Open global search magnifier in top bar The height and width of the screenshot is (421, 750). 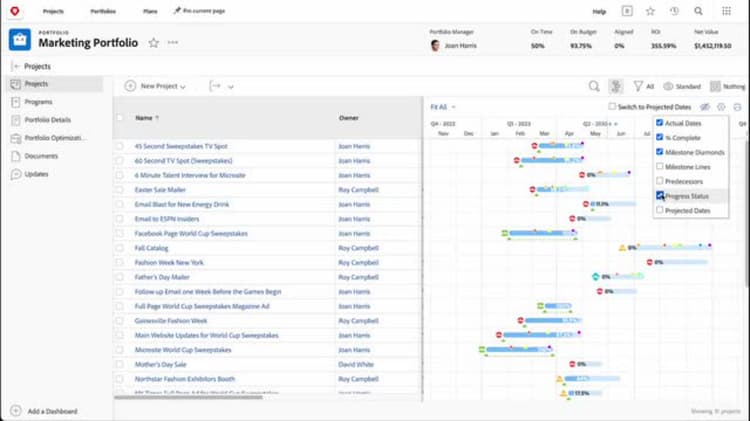pyautogui.click(x=698, y=11)
